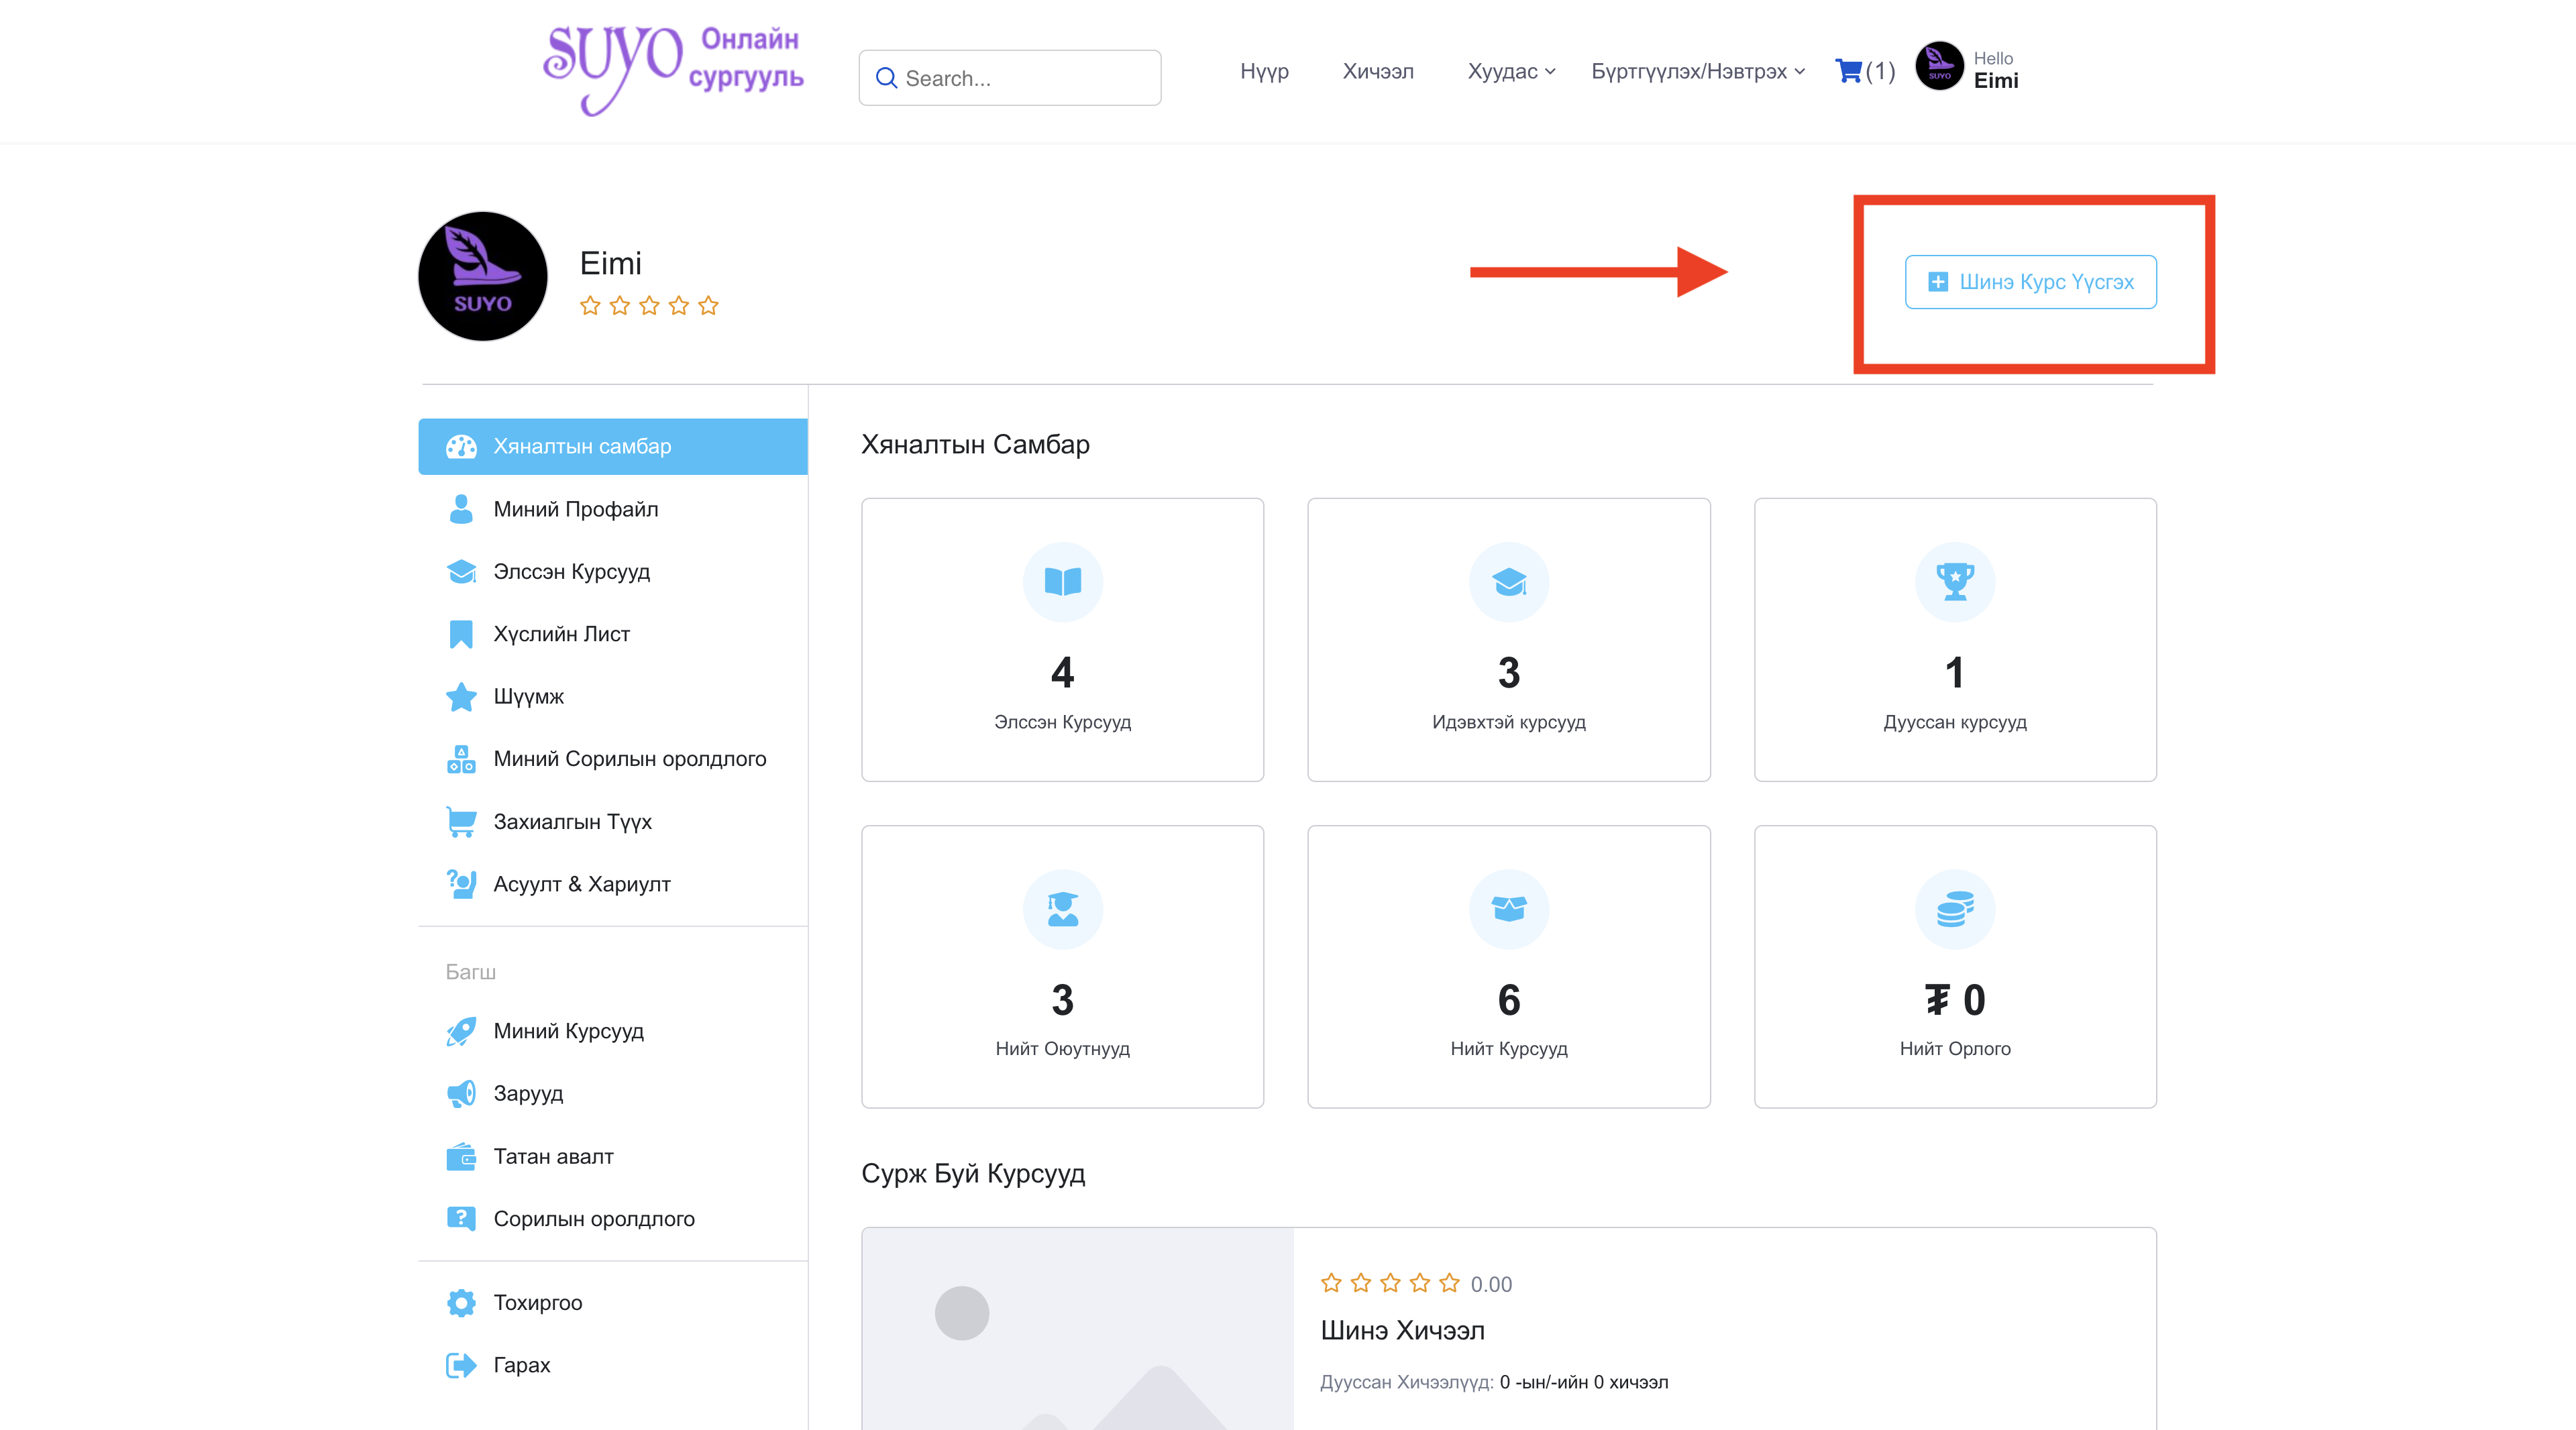Open Миний Профайл sidebar item
This screenshot has height=1430, width=2576.
[x=612, y=509]
